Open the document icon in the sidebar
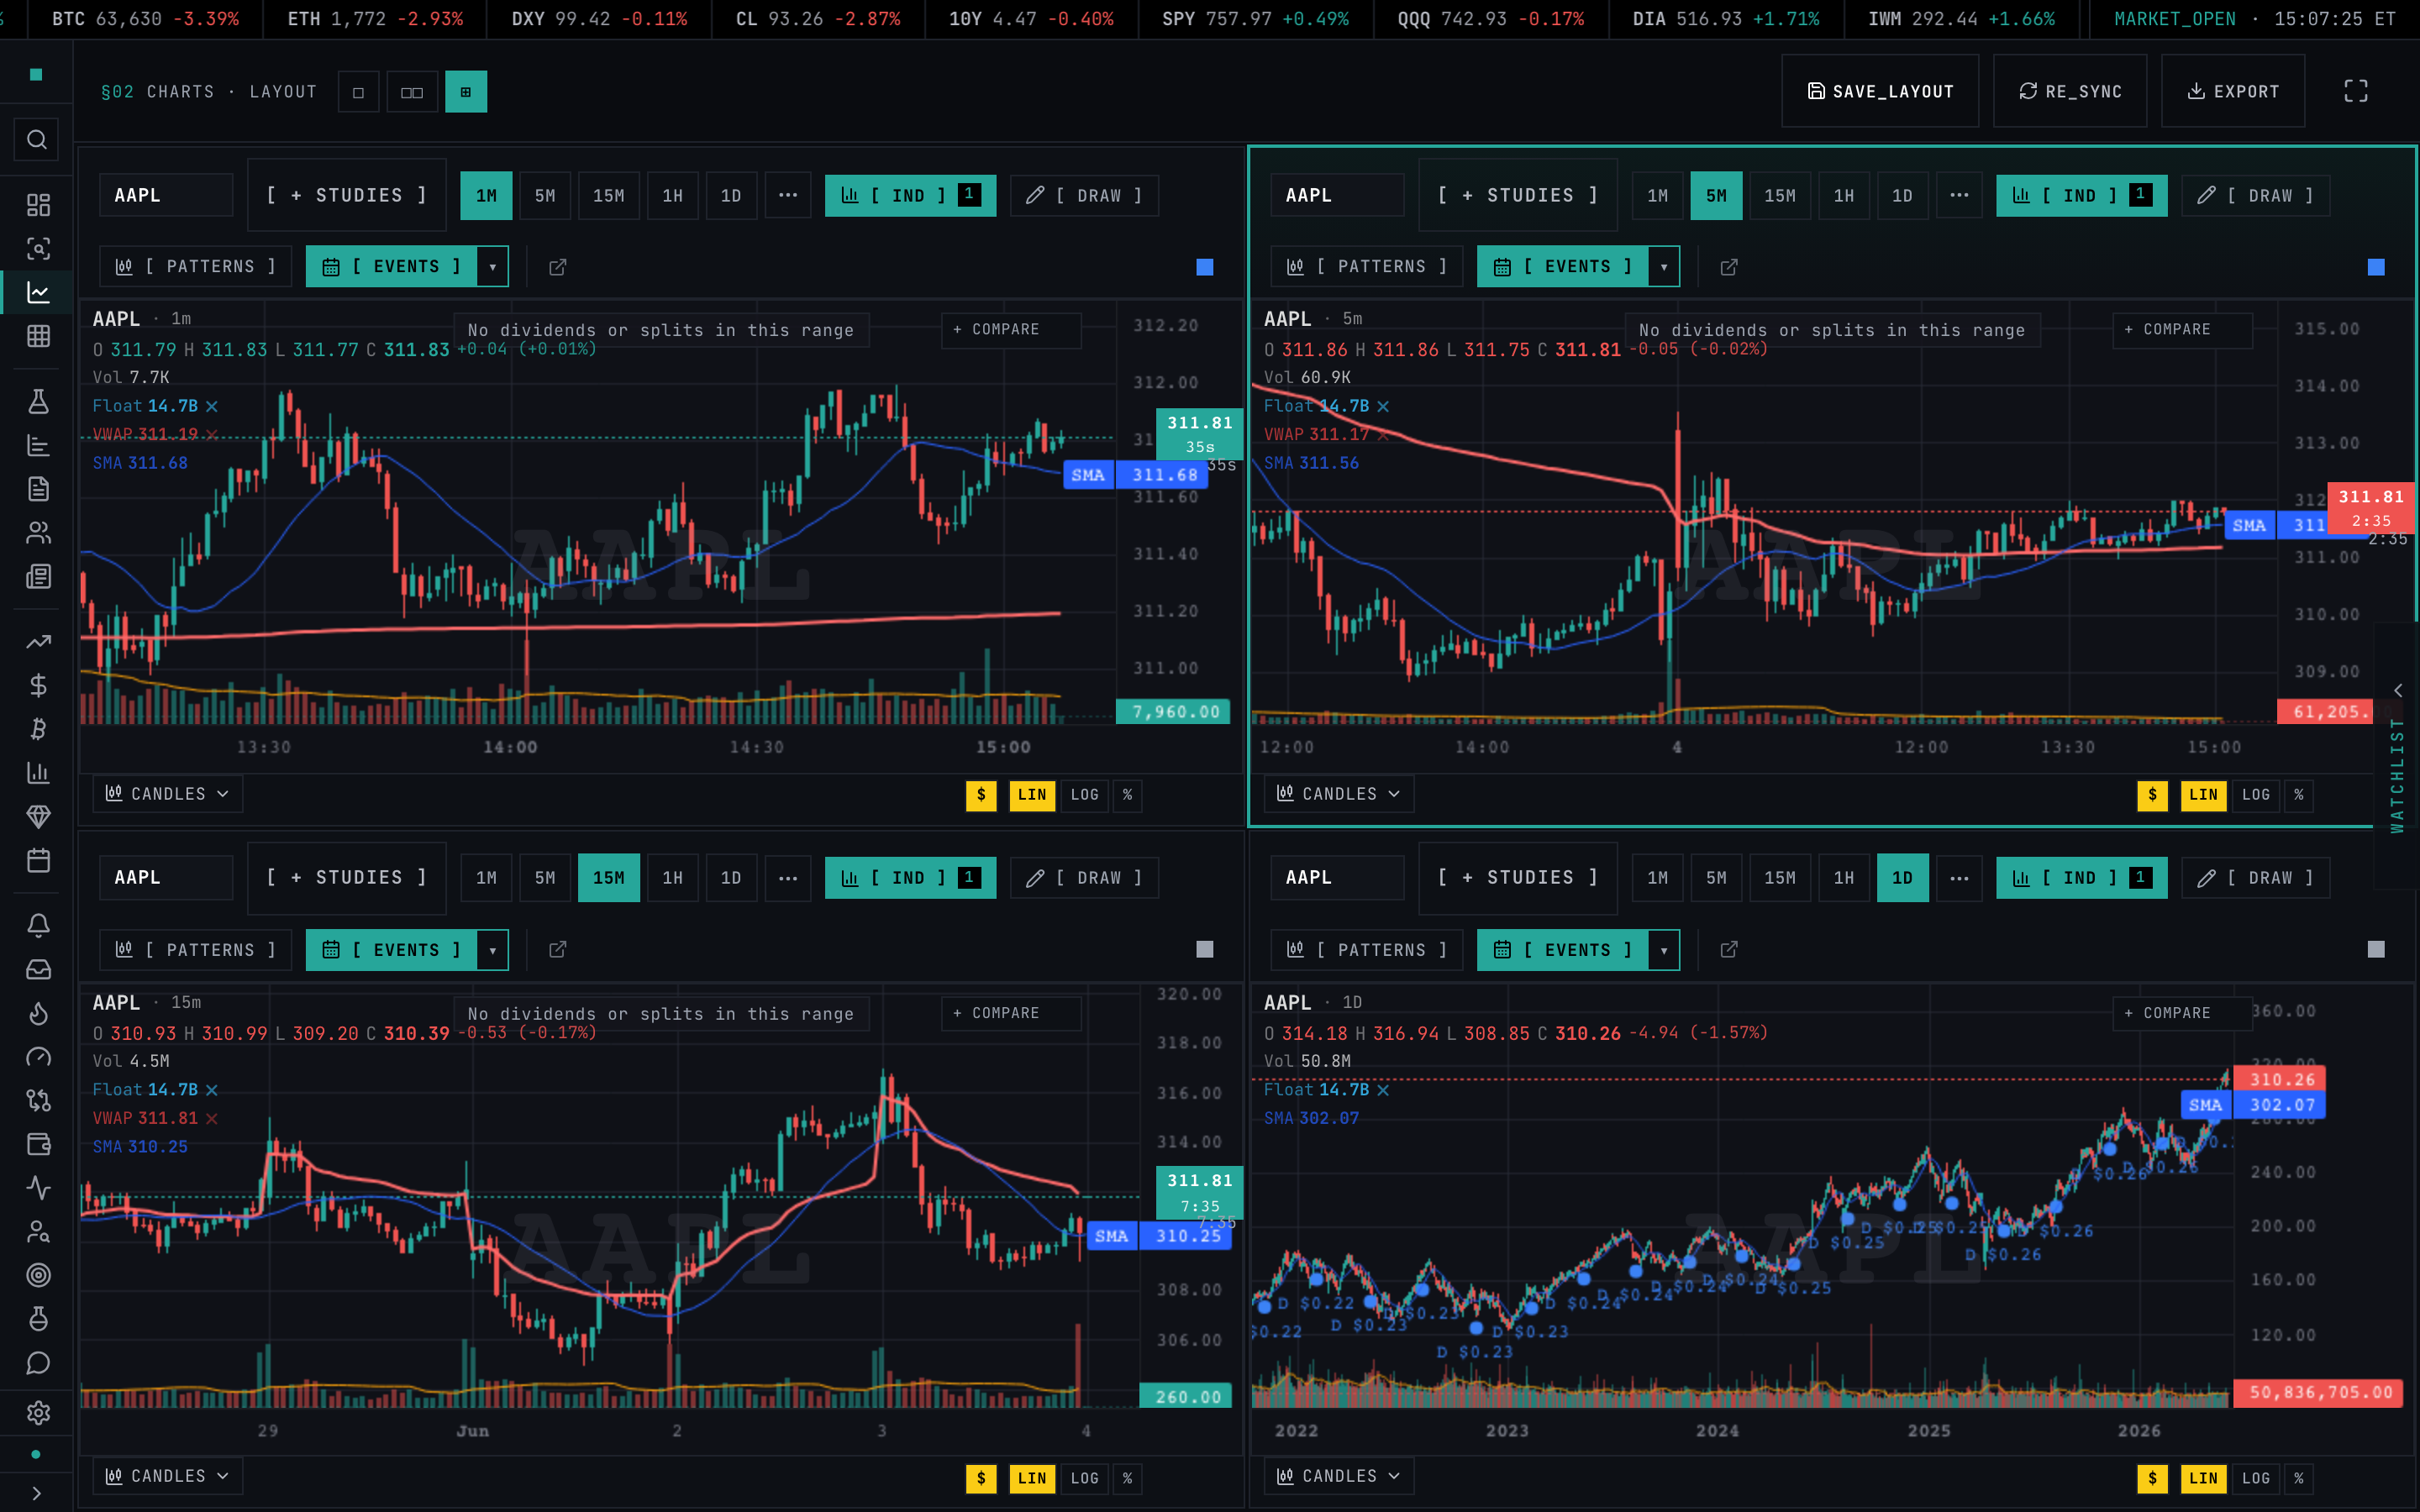2420x1512 pixels. 38,489
